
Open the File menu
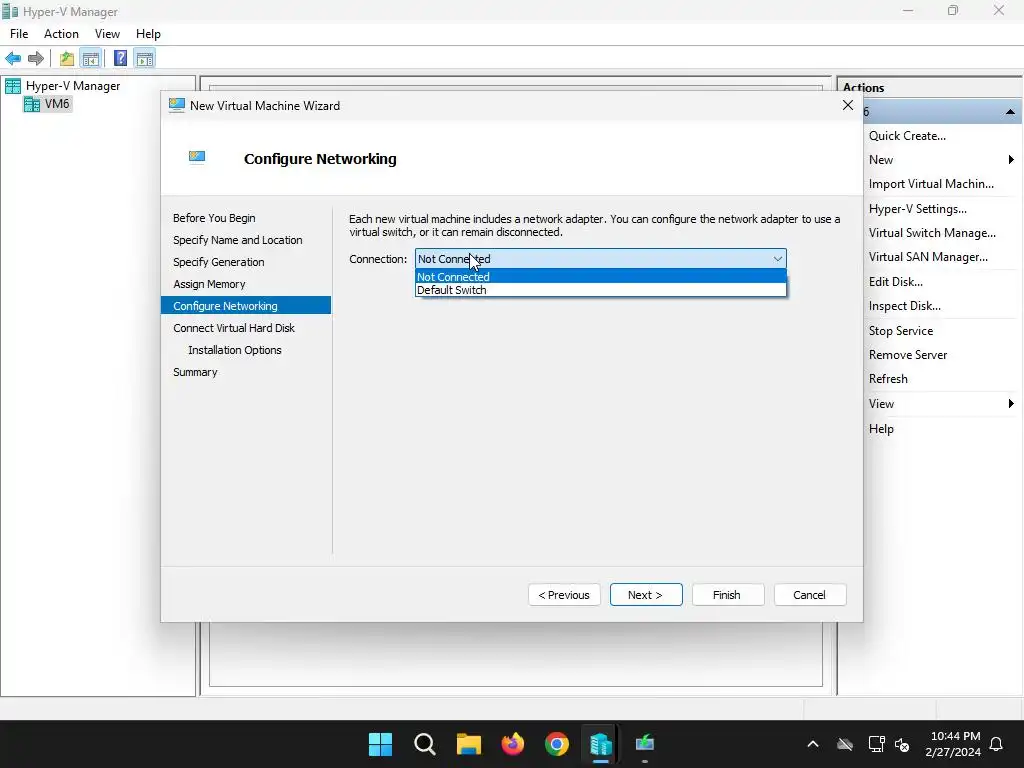19,34
